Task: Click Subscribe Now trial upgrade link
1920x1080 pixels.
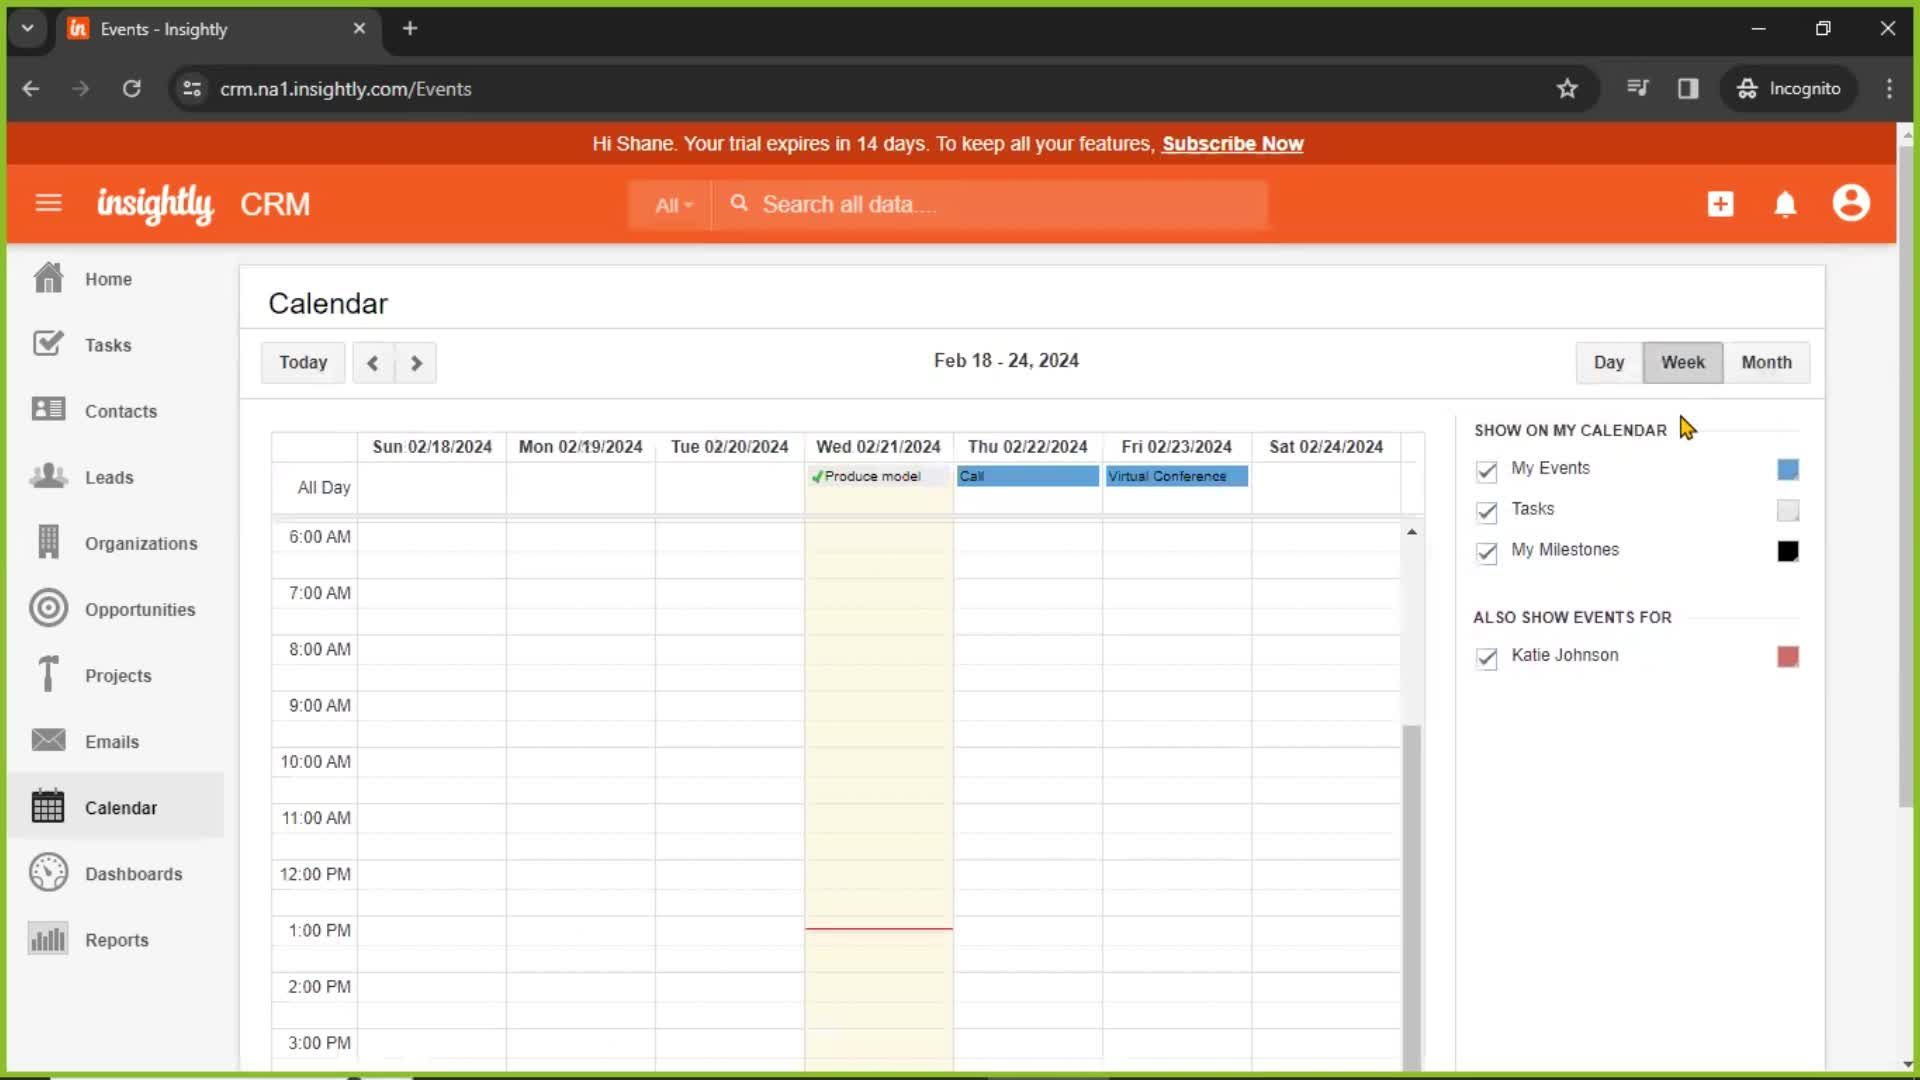Action: (1233, 144)
